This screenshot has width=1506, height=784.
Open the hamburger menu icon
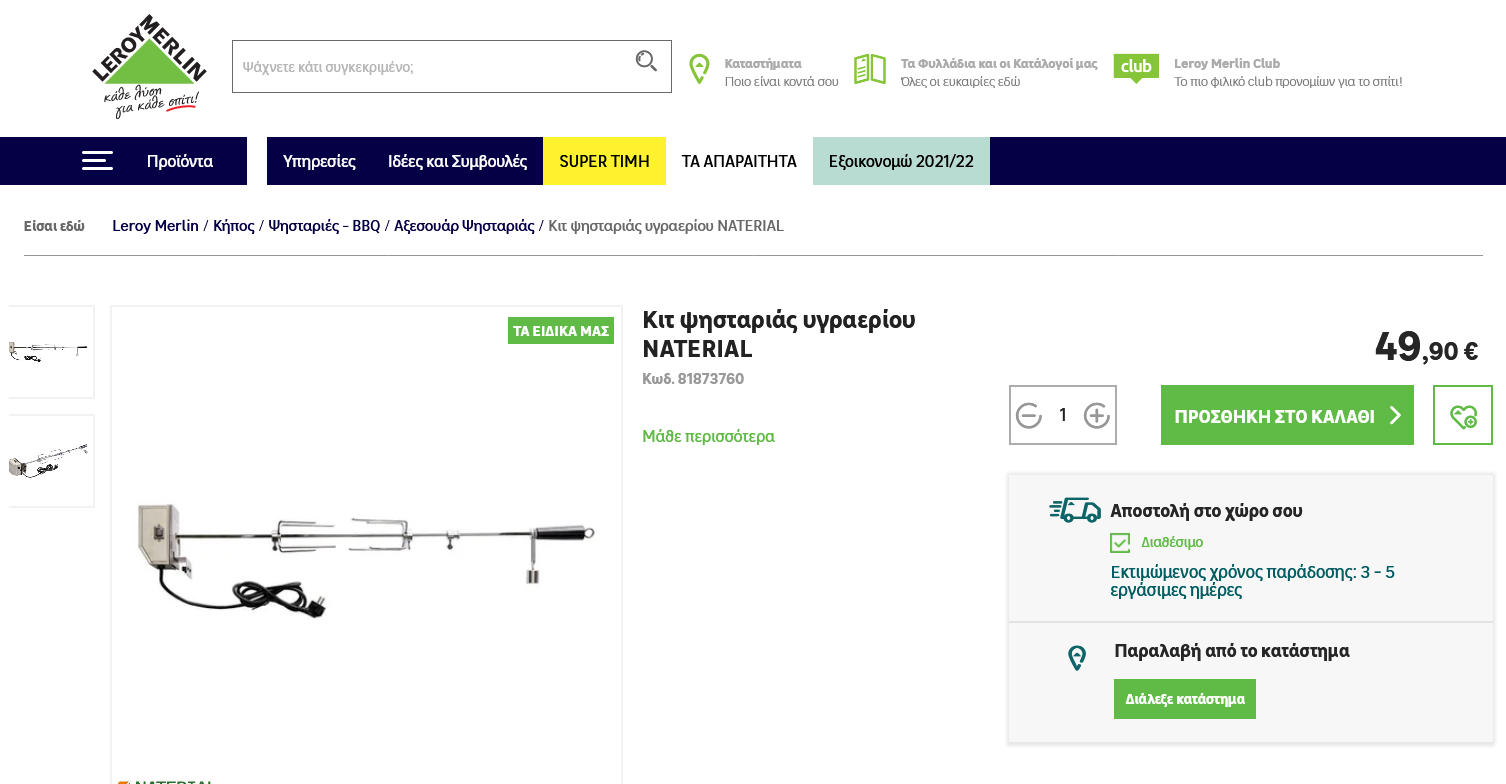coord(97,161)
